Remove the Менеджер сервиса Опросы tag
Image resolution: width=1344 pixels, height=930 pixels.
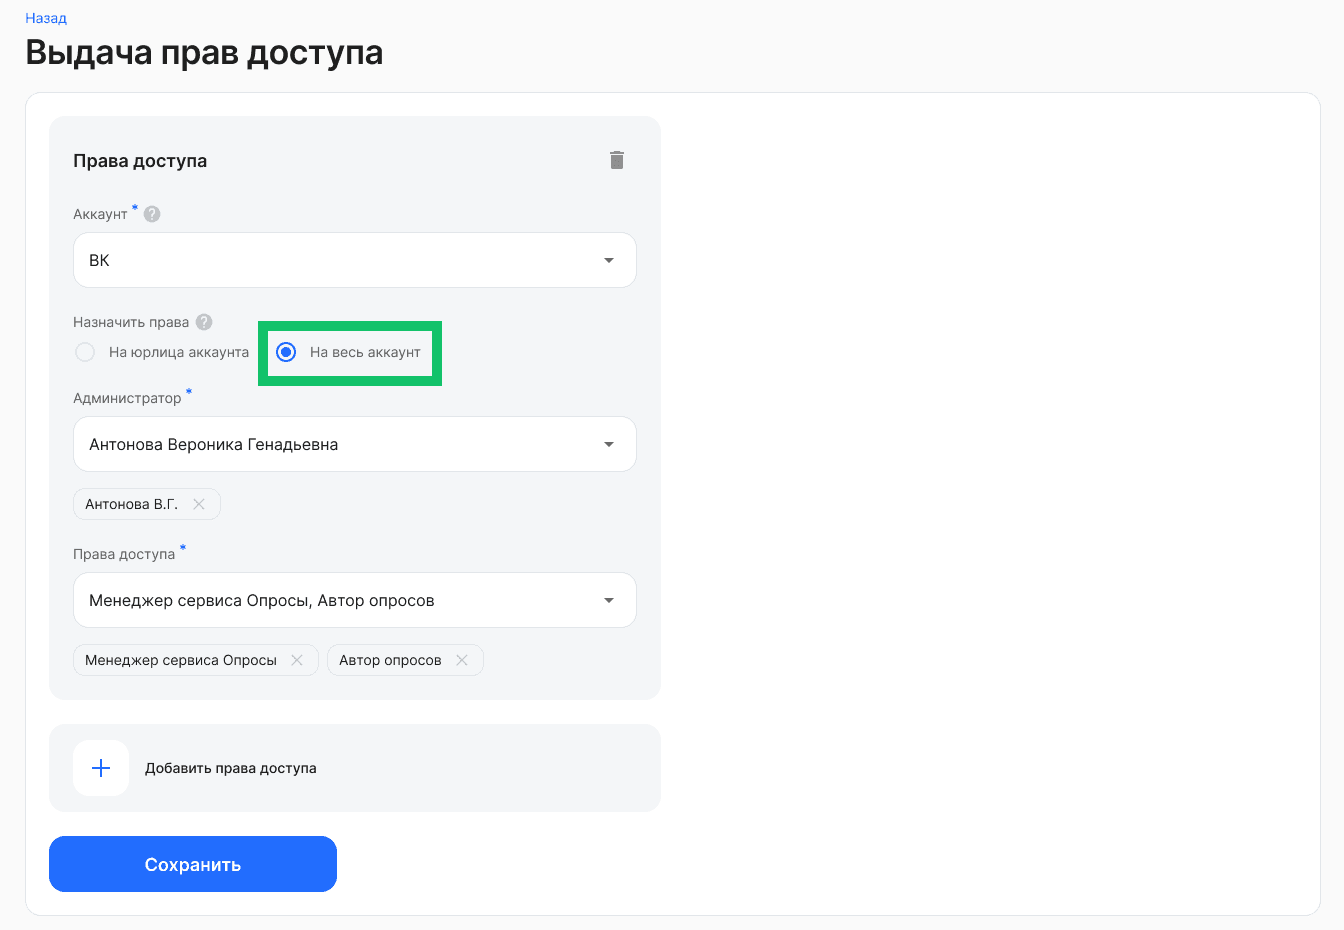(297, 660)
